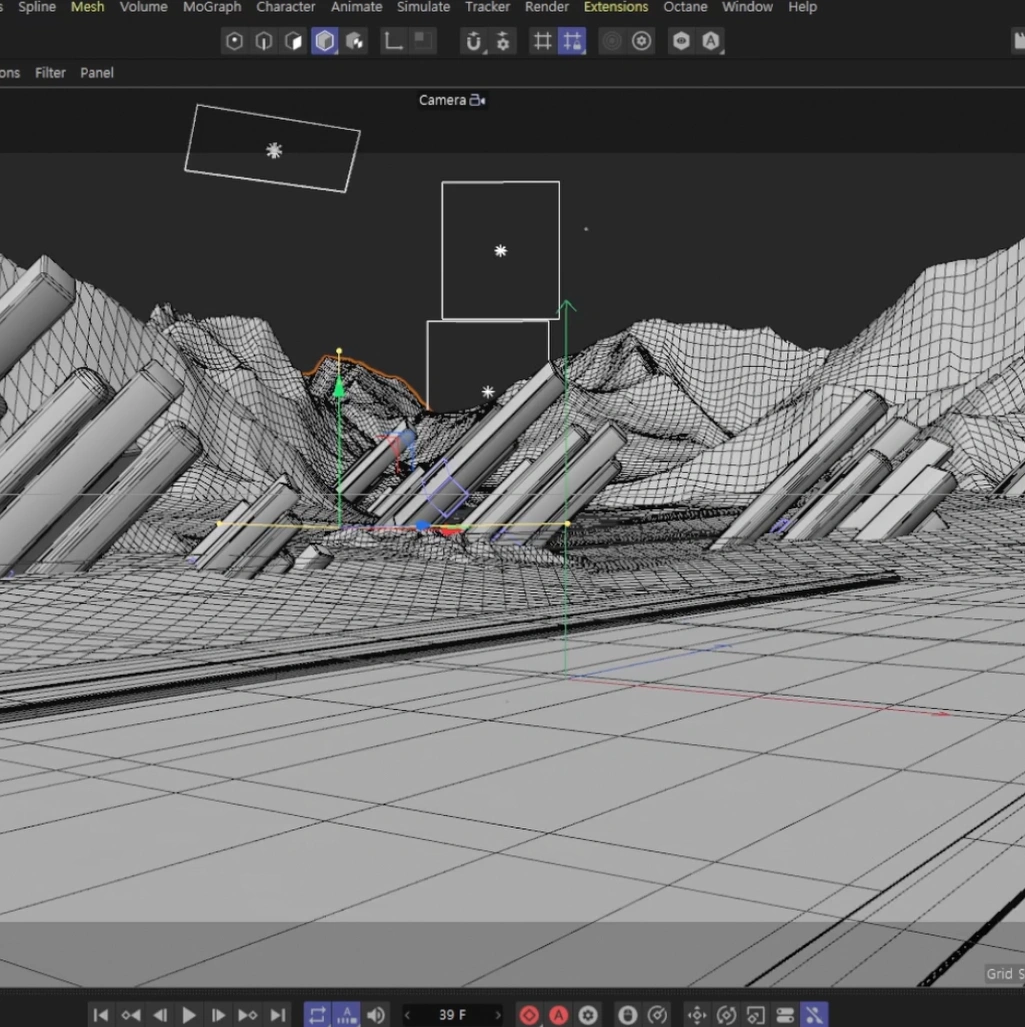The height and width of the screenshot is (1027, 1025).
Task: Activate Model mode cube icon
Action: pos(324,41)
